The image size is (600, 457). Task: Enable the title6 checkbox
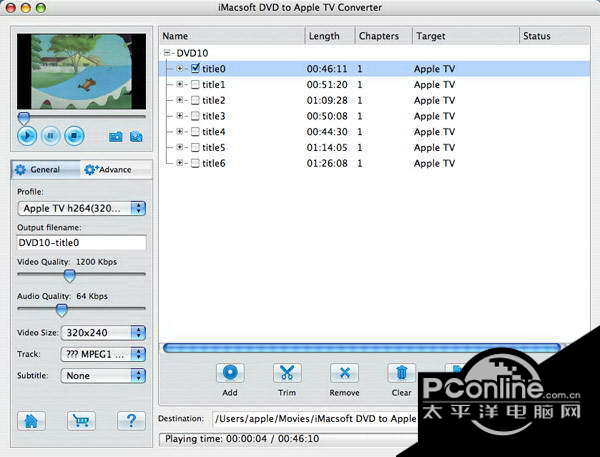coord(195,163)
